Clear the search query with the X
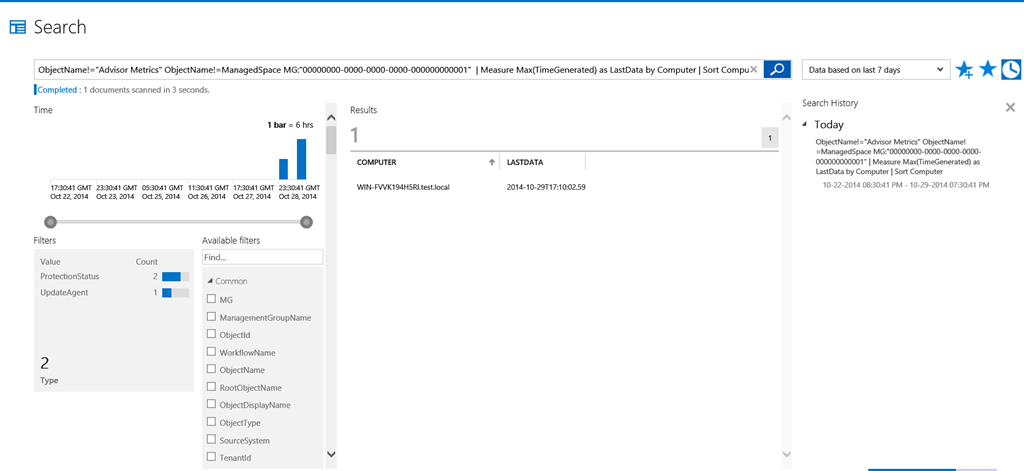The image size is (1024, 471). point(754,69)
